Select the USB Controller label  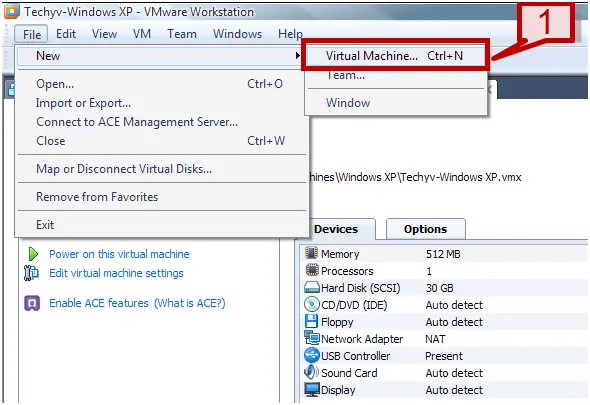tap(355, 356)
